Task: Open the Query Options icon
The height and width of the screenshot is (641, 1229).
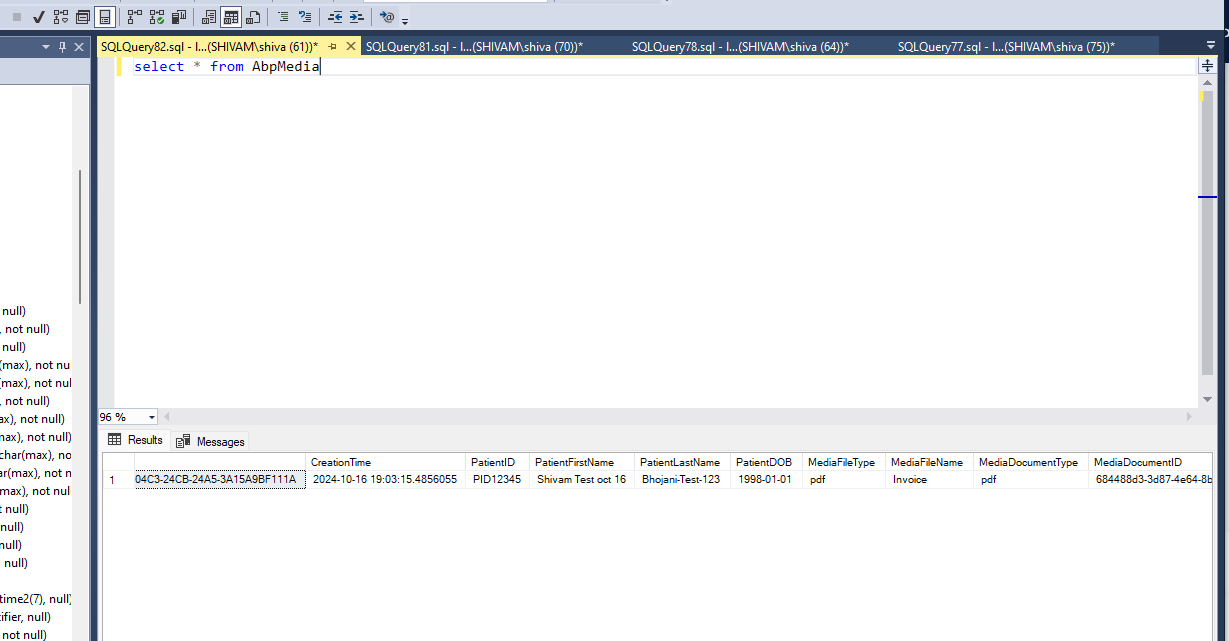Action: click(x=83, y=17)
